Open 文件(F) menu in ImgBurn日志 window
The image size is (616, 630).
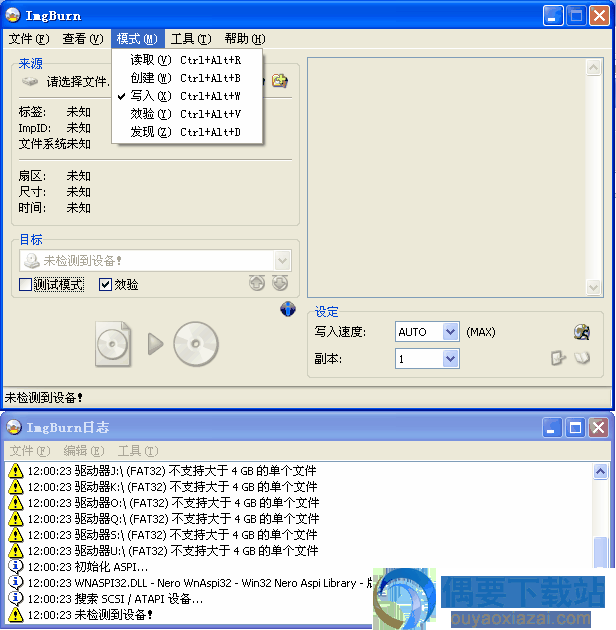click(30, 451)
